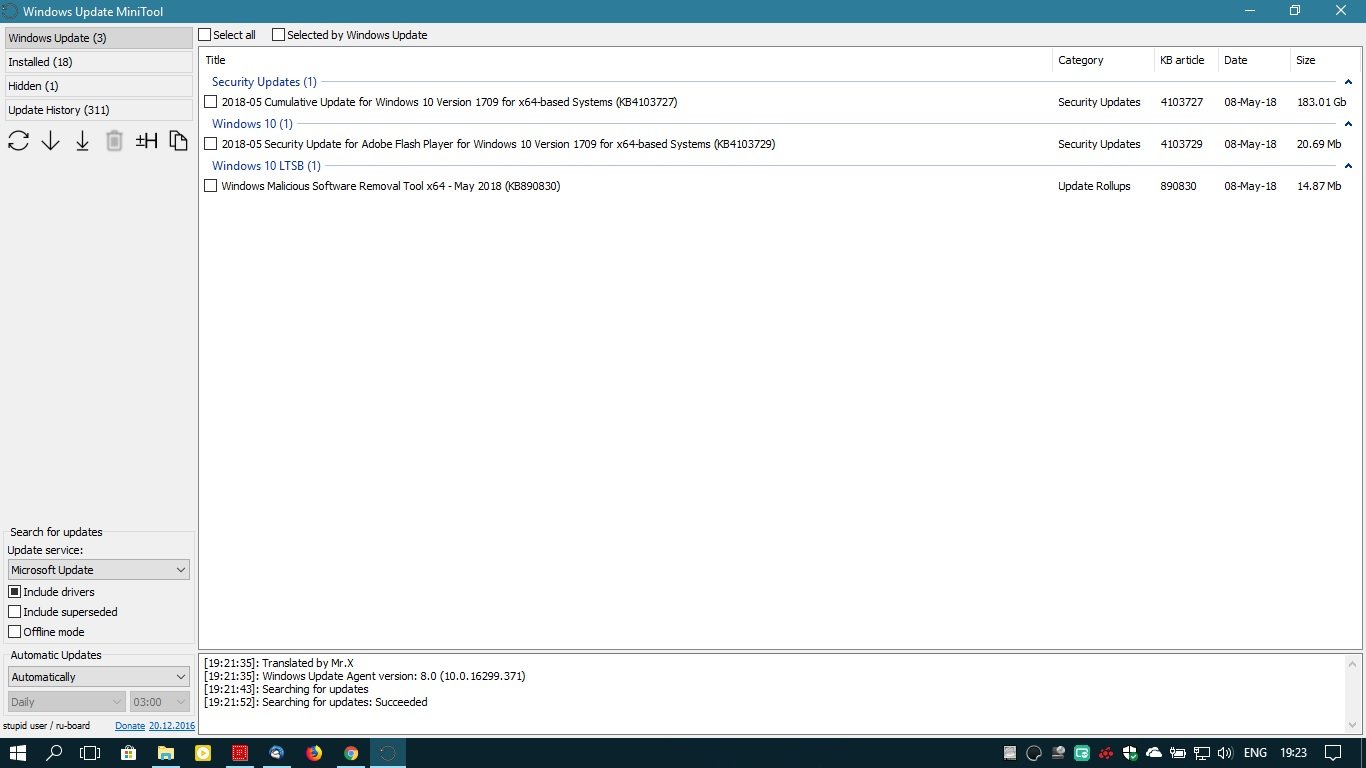This screenshot has height=768, width=1366.
Task: Click the copy links to clipboard icon
Action: (x=178, y=141)
